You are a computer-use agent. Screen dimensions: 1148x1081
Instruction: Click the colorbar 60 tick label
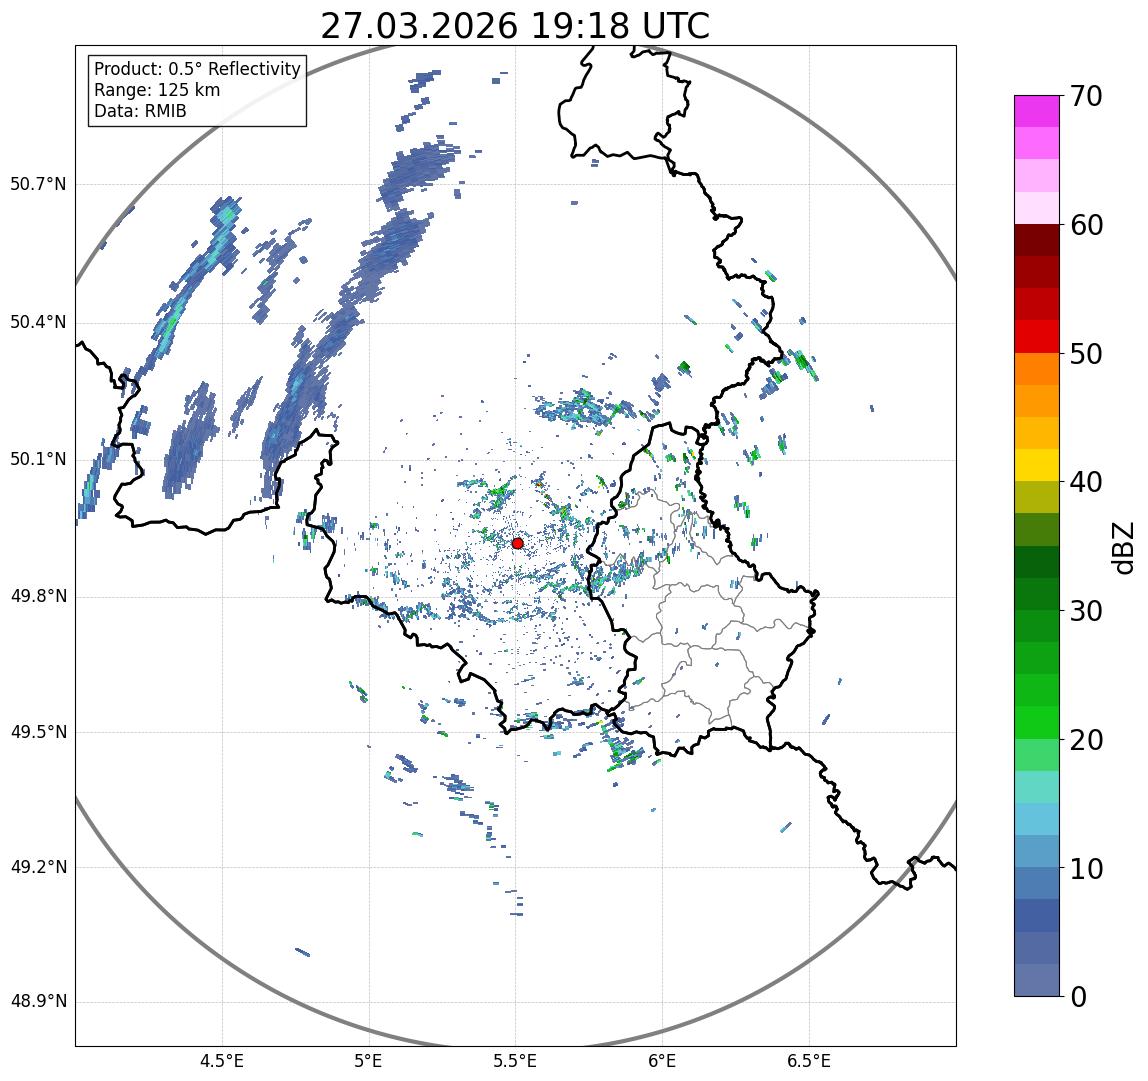point(1086,225)
